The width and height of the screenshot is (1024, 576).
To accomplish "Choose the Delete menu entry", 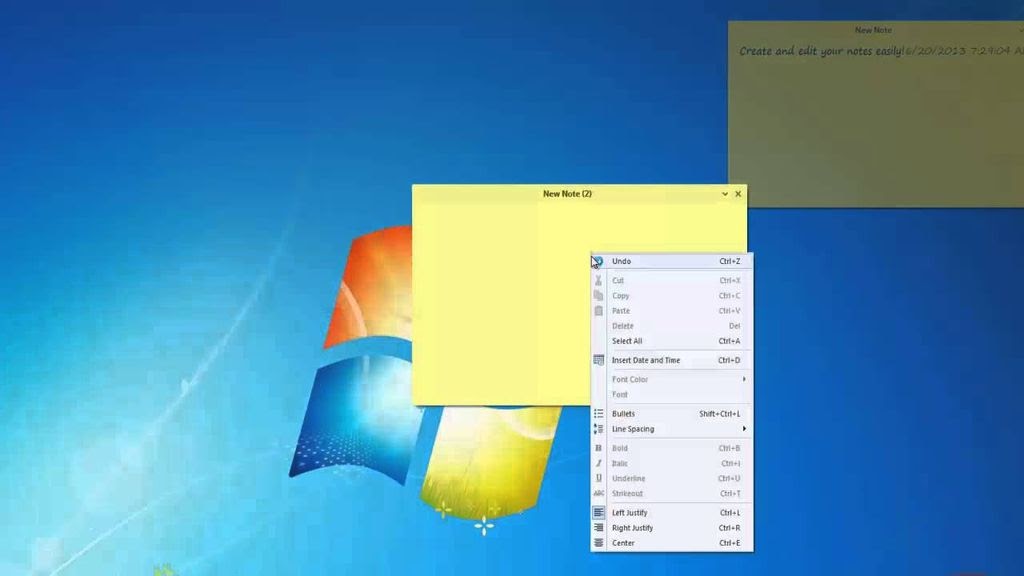I will coord(672,326).
